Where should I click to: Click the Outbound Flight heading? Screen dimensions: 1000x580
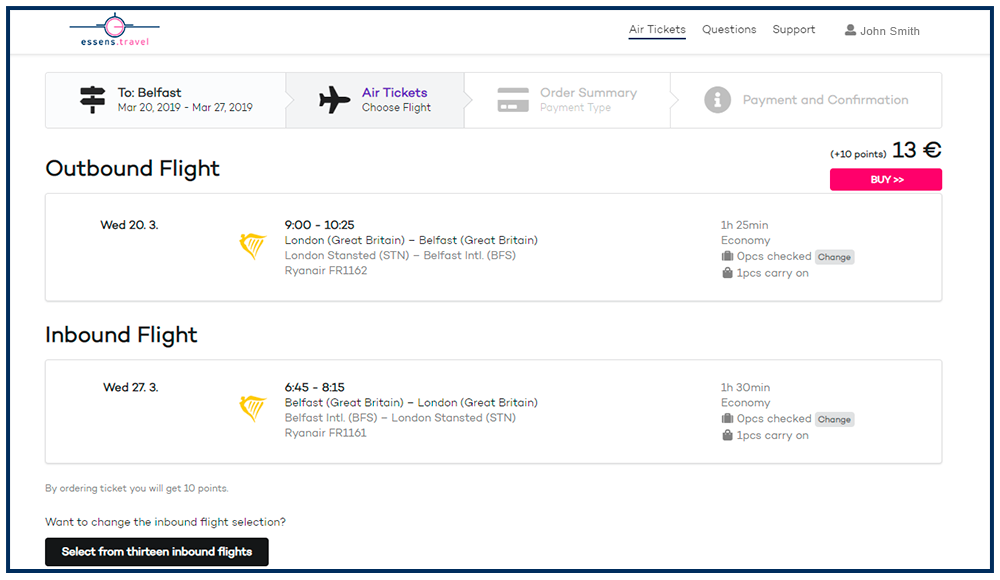(x=133, y=168)
